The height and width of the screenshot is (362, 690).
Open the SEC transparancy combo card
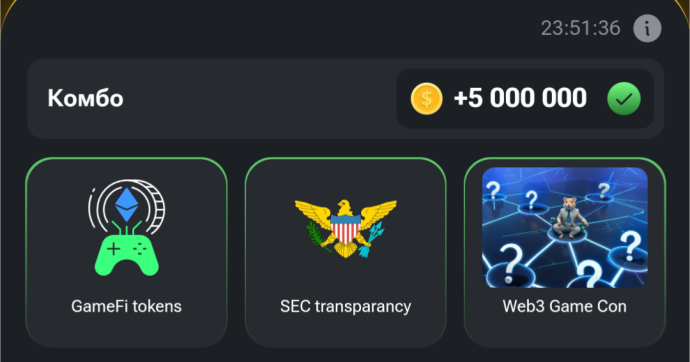tap(345, 253)
